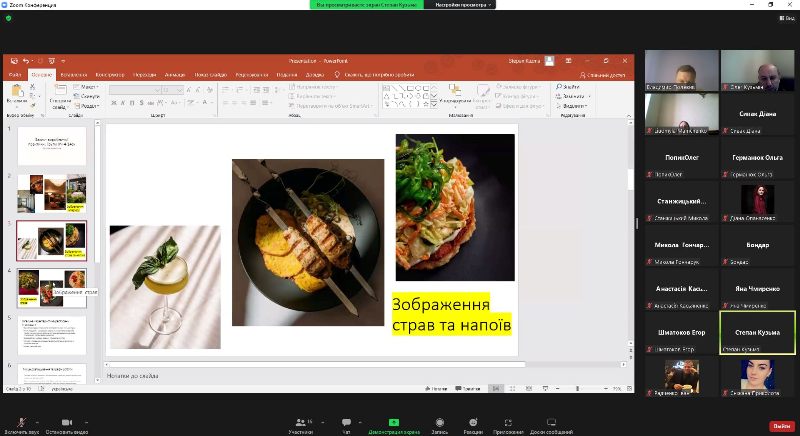This screenshot has height=436, width=800.
Task: Switch to the Insert ribbon tab
Action: [x=73, y=75]
